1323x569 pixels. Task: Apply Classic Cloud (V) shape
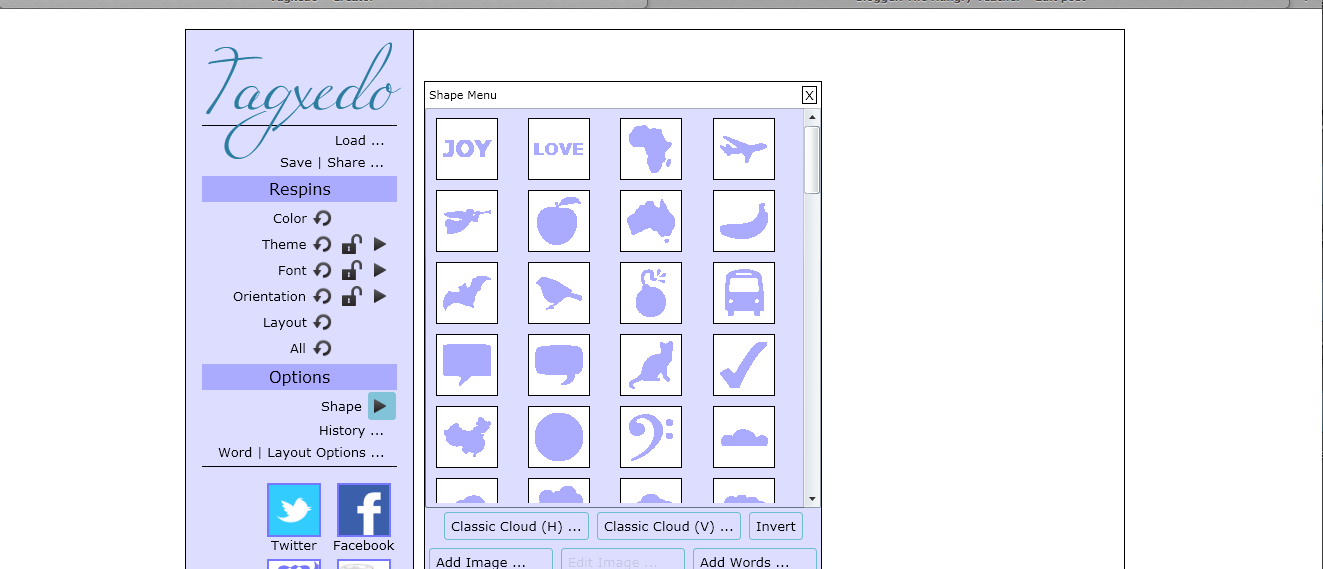click(669, 526)
